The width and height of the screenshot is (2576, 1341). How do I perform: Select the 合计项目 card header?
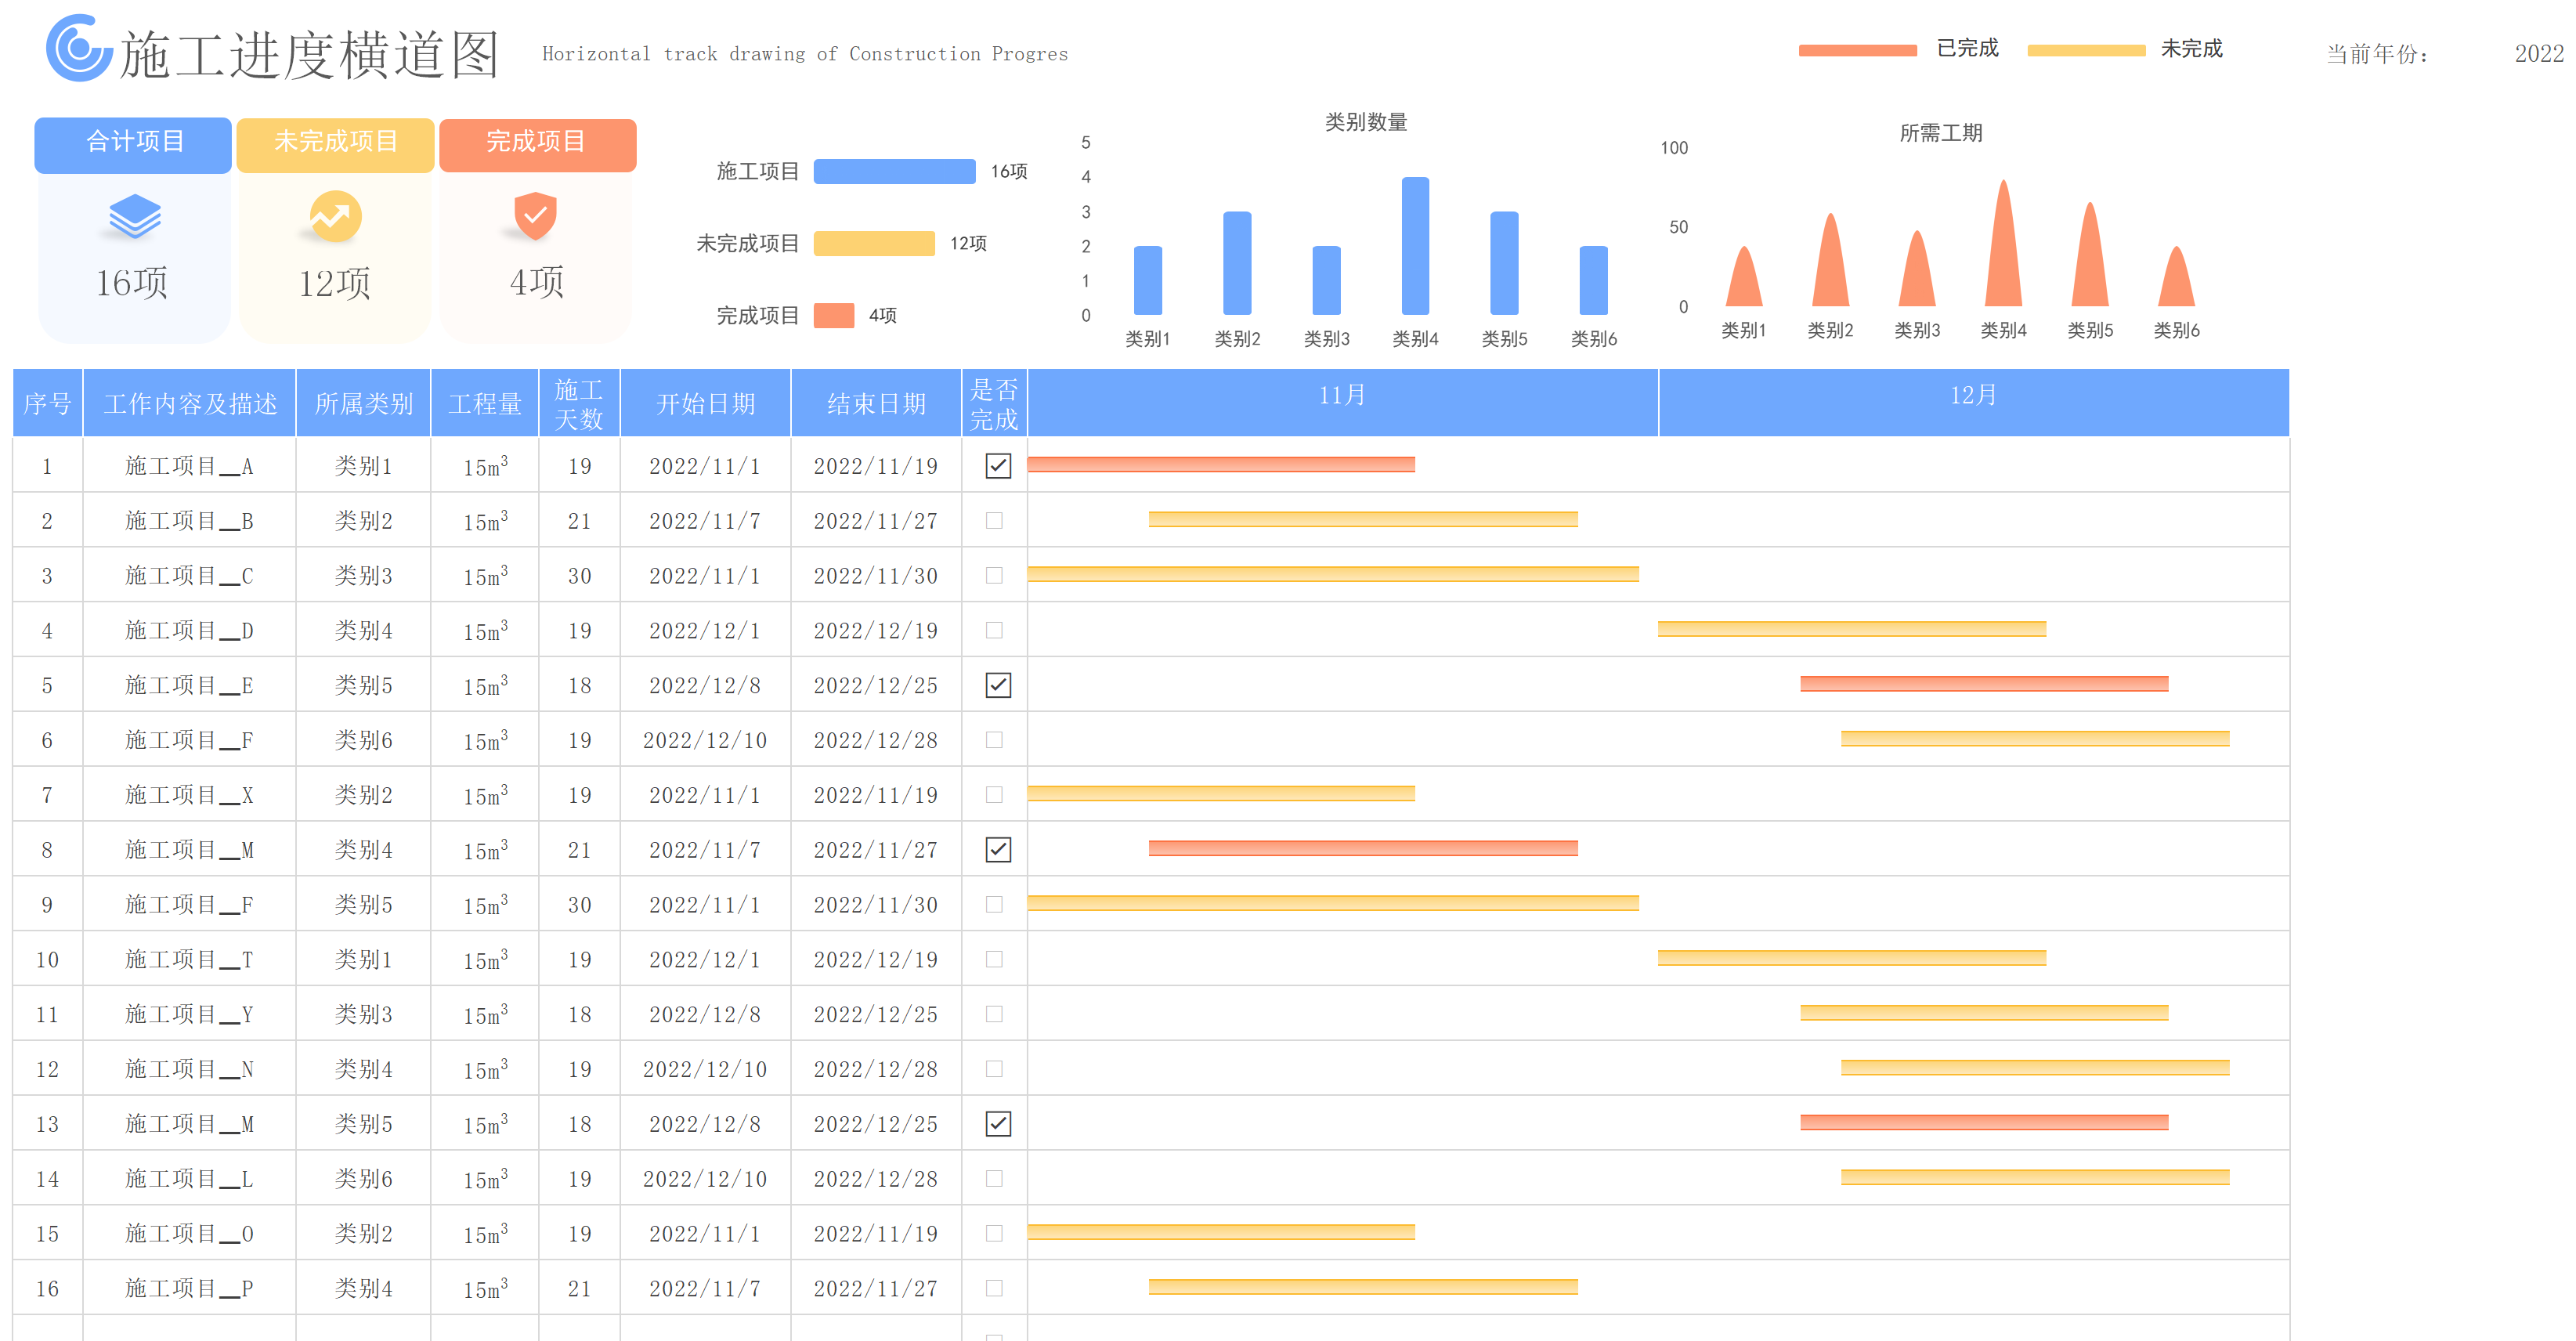(134, 142)
